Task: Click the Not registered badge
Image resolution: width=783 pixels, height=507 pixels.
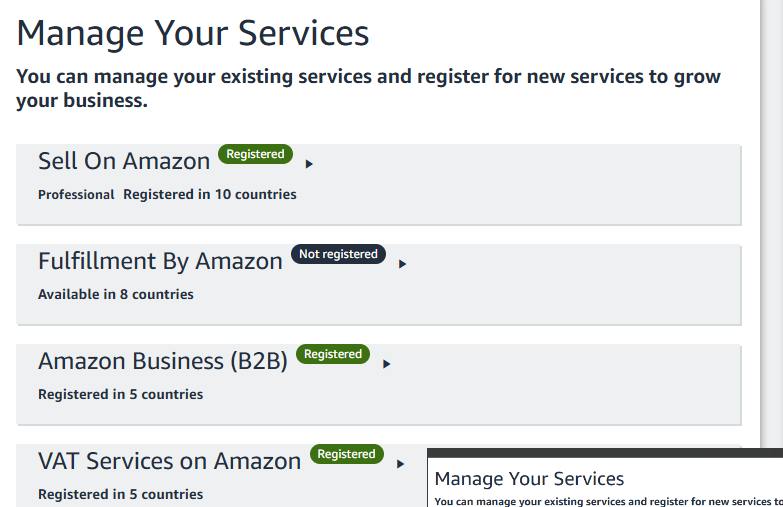Action: coord(338,254)
